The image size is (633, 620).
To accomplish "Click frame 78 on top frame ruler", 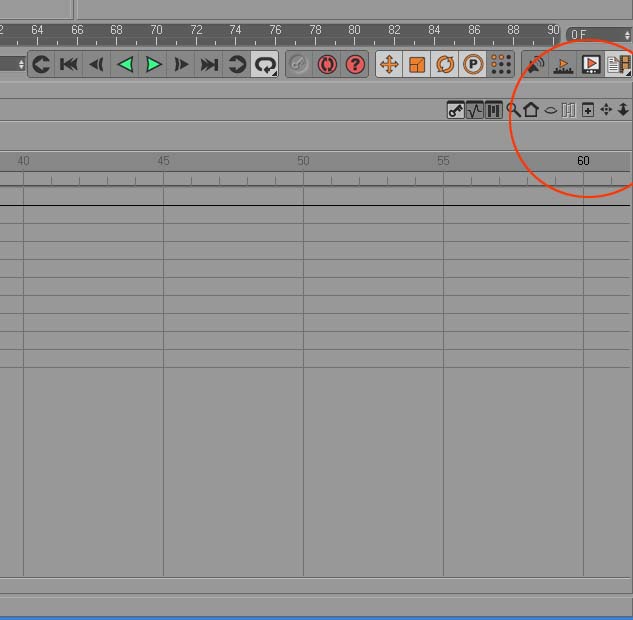I will tap(315, 30).
